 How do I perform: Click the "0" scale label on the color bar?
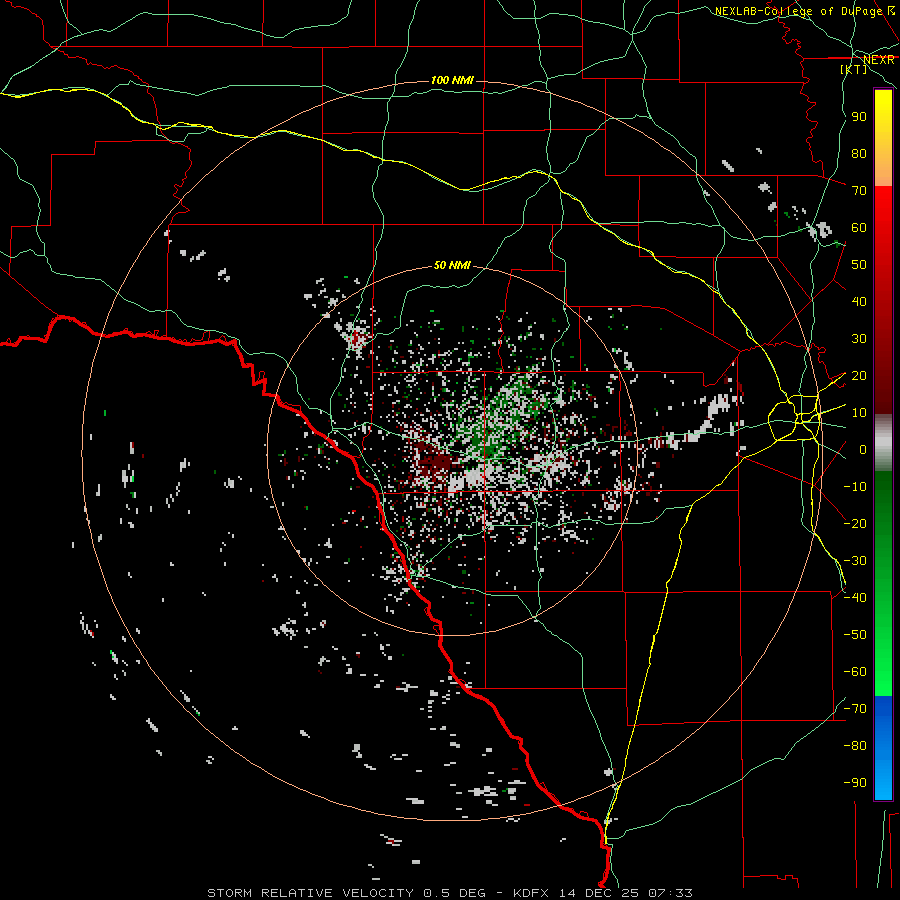point(863,450)
